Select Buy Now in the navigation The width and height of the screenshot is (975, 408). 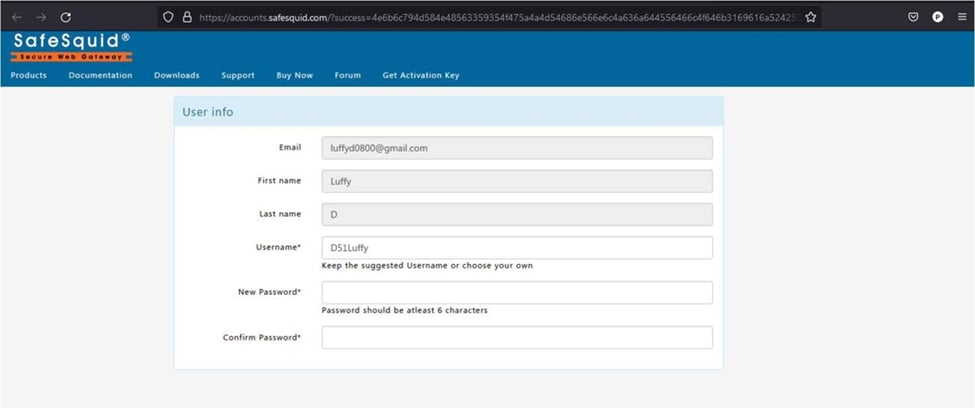pyautogui.click(x=295, y=75)
